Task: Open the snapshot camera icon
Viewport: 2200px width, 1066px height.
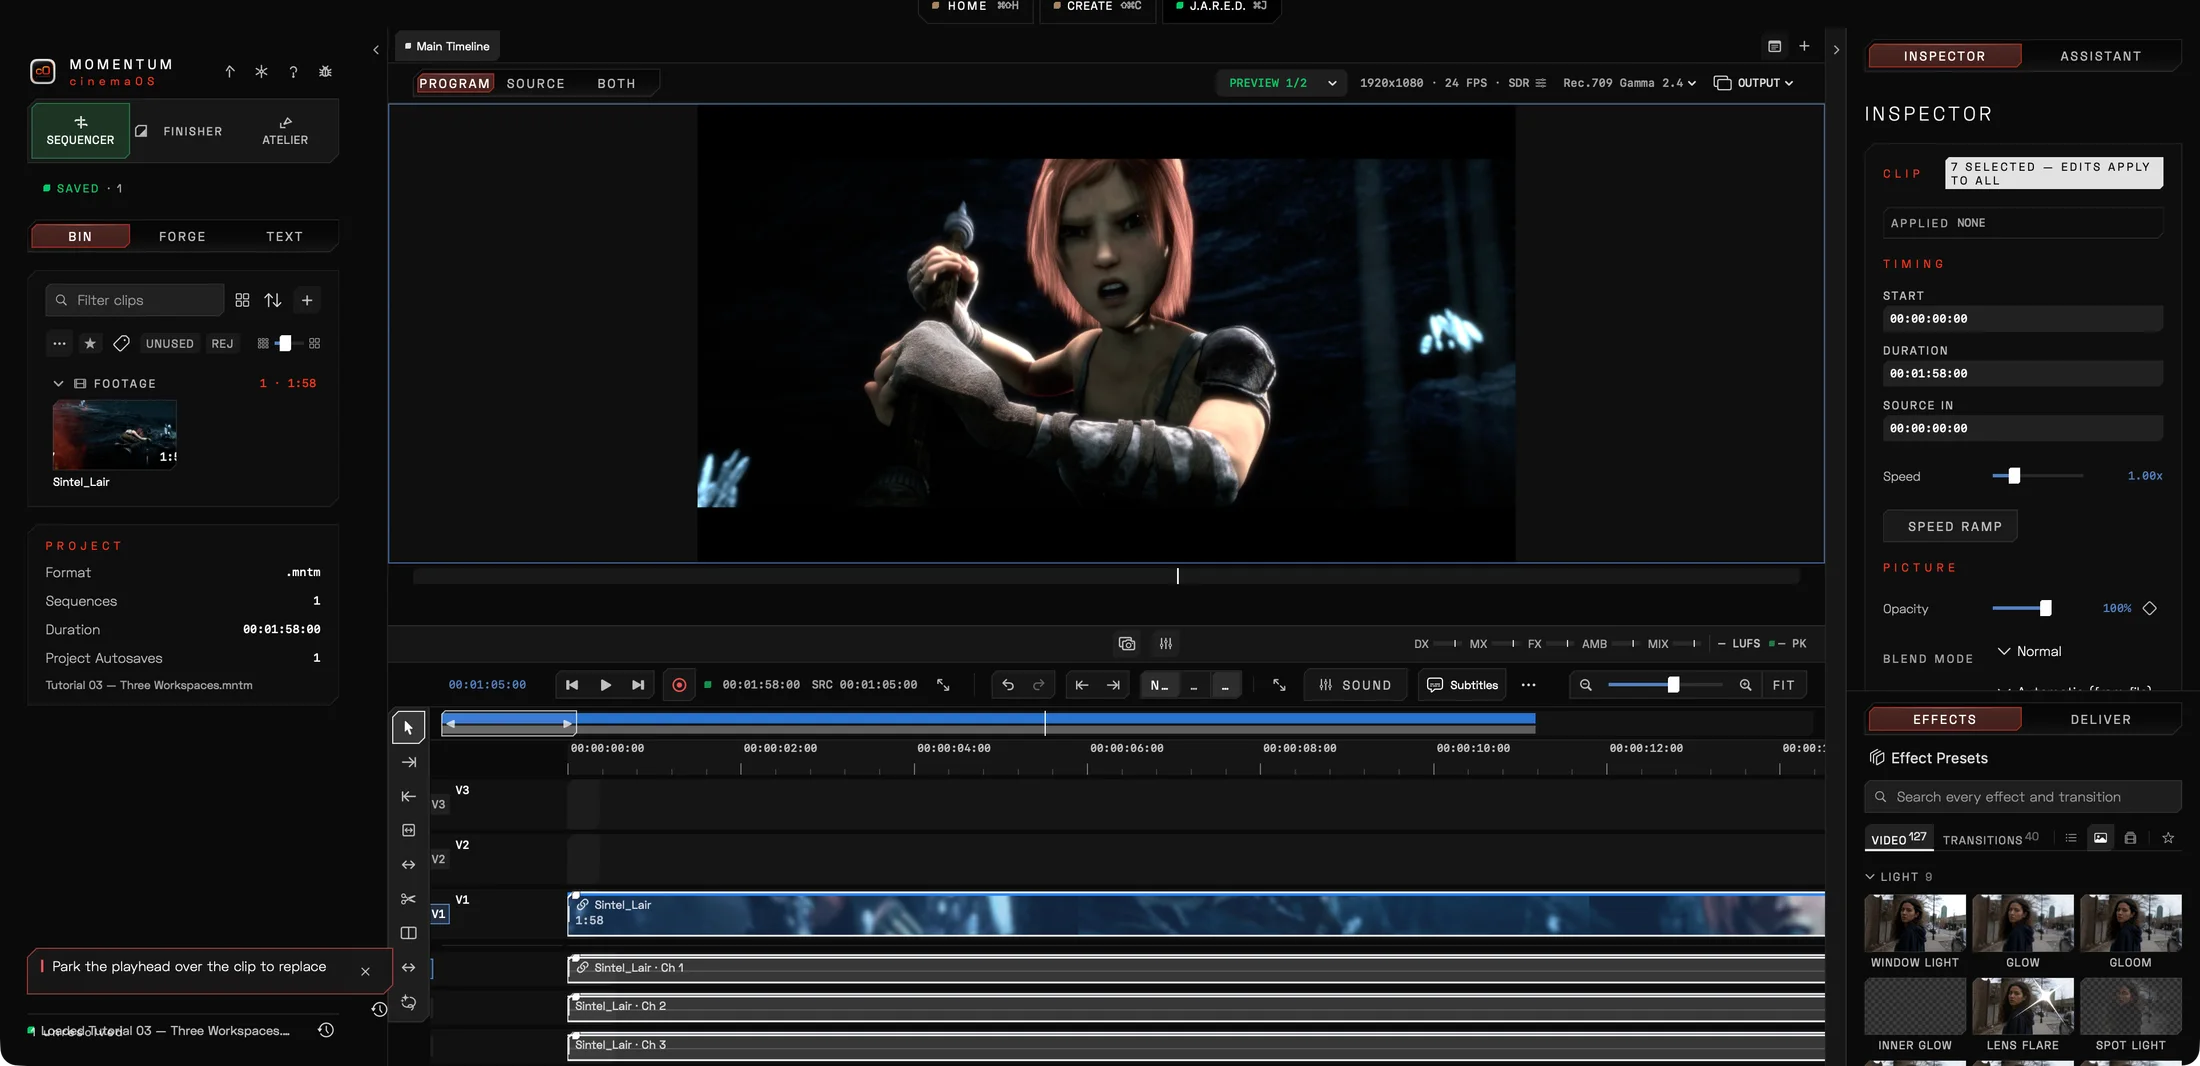Action: (x=1127, y=644)
